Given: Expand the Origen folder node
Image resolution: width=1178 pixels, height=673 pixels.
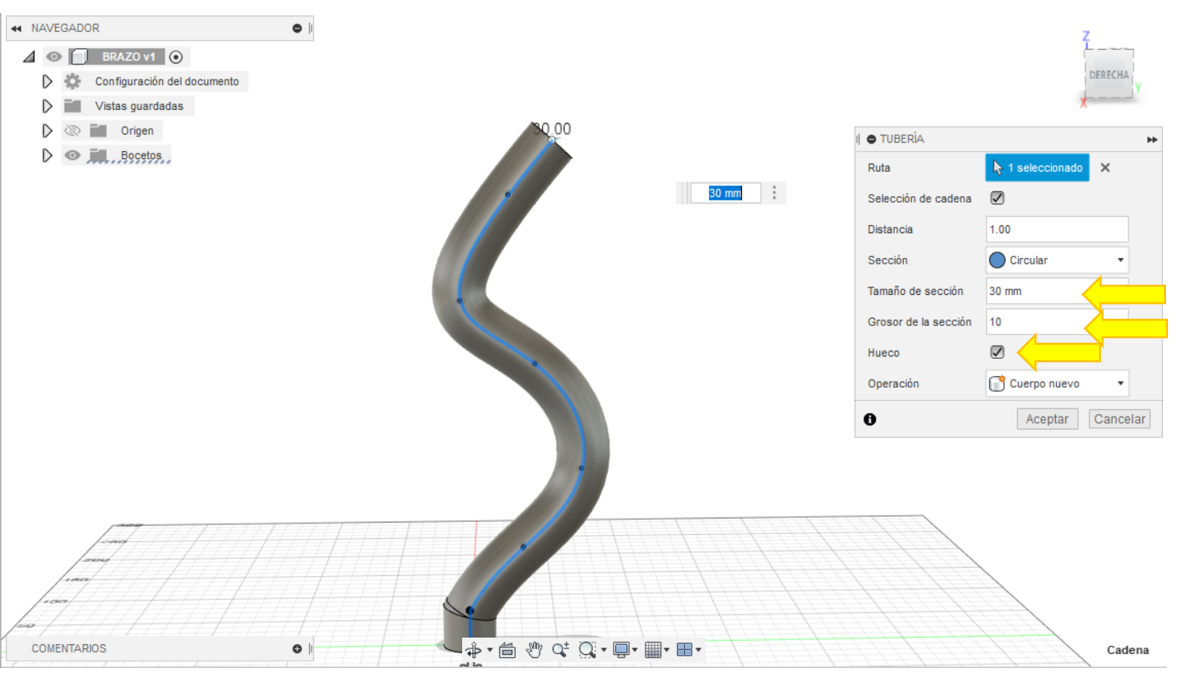Looking at the screenshot, I should [47, 131].
